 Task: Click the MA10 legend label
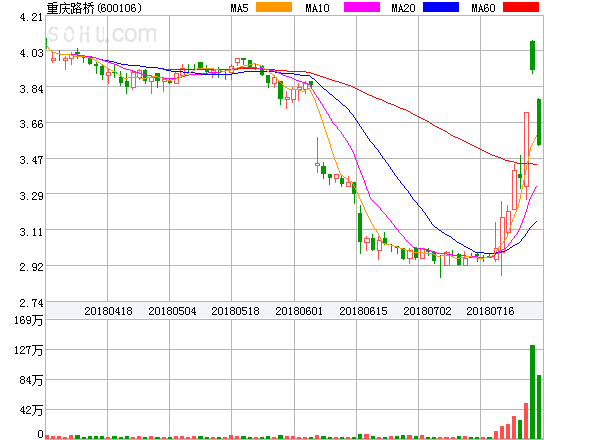(x=317, y=8)
